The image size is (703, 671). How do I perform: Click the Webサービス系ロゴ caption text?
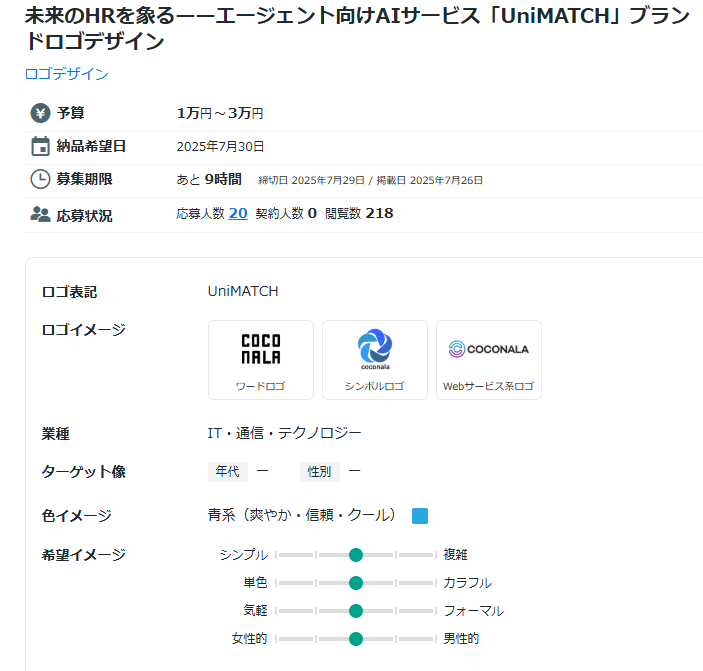coord(489,386)
